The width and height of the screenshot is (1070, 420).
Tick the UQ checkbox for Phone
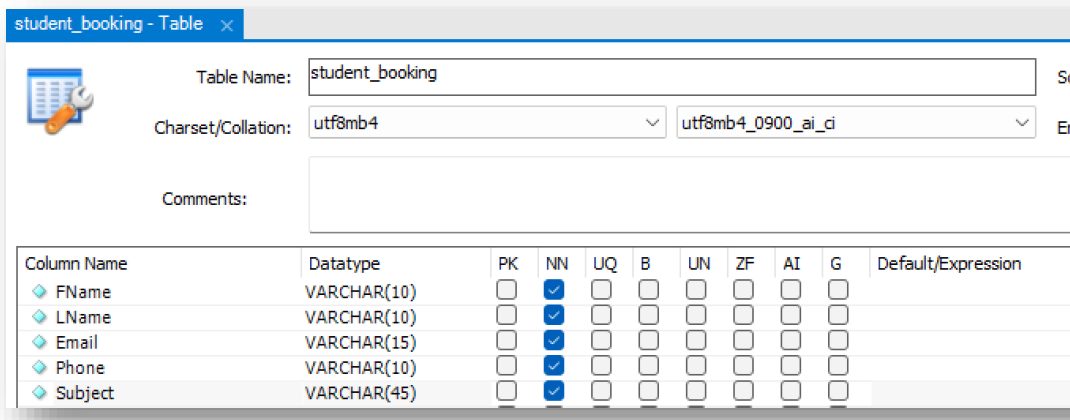601,366
